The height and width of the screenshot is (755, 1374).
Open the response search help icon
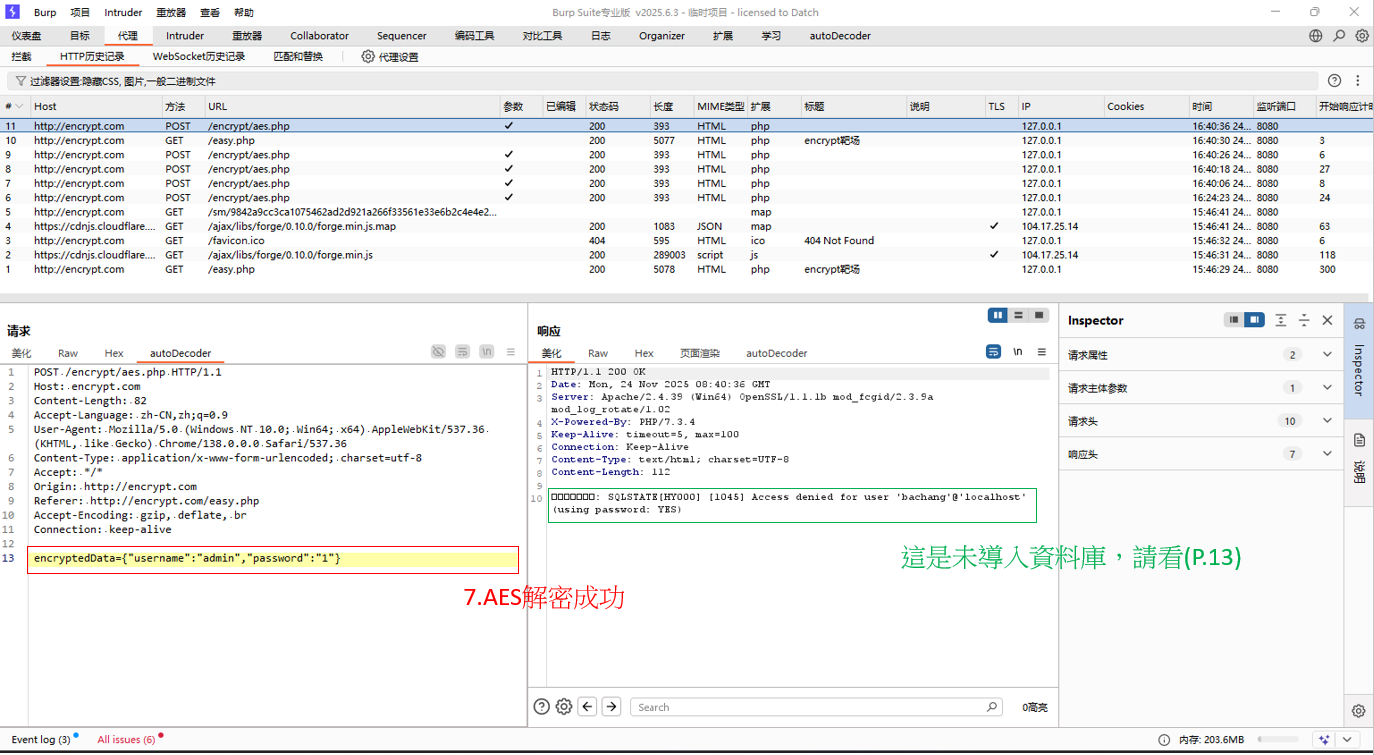click(541, 707)
